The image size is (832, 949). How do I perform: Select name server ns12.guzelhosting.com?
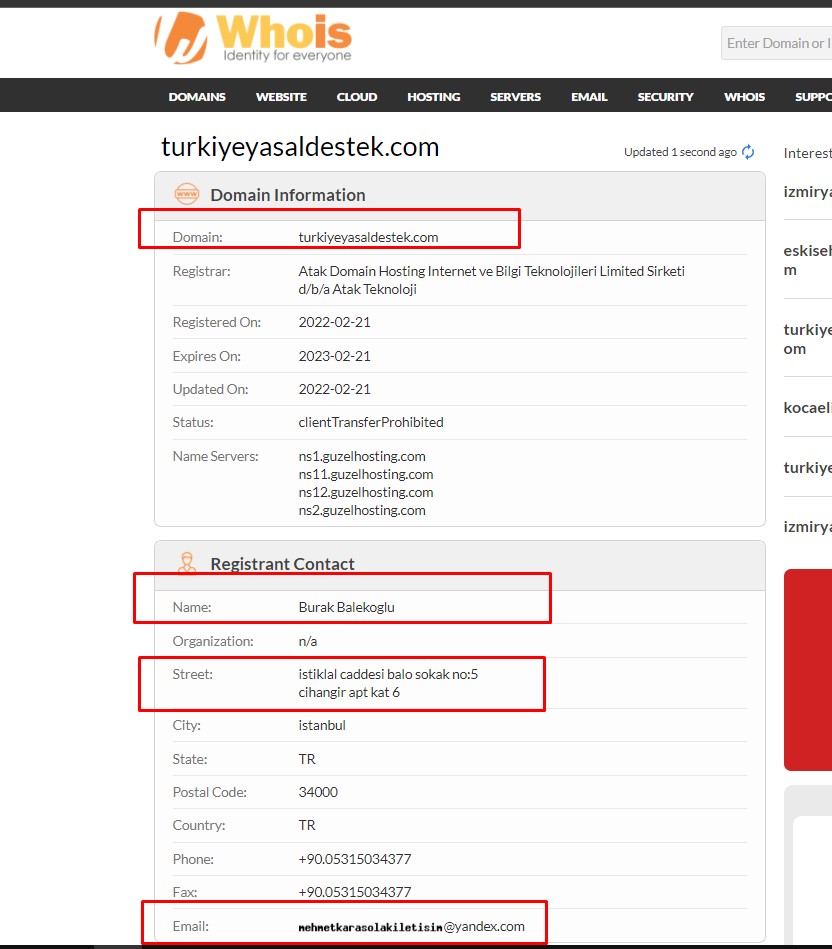(366, 493)
